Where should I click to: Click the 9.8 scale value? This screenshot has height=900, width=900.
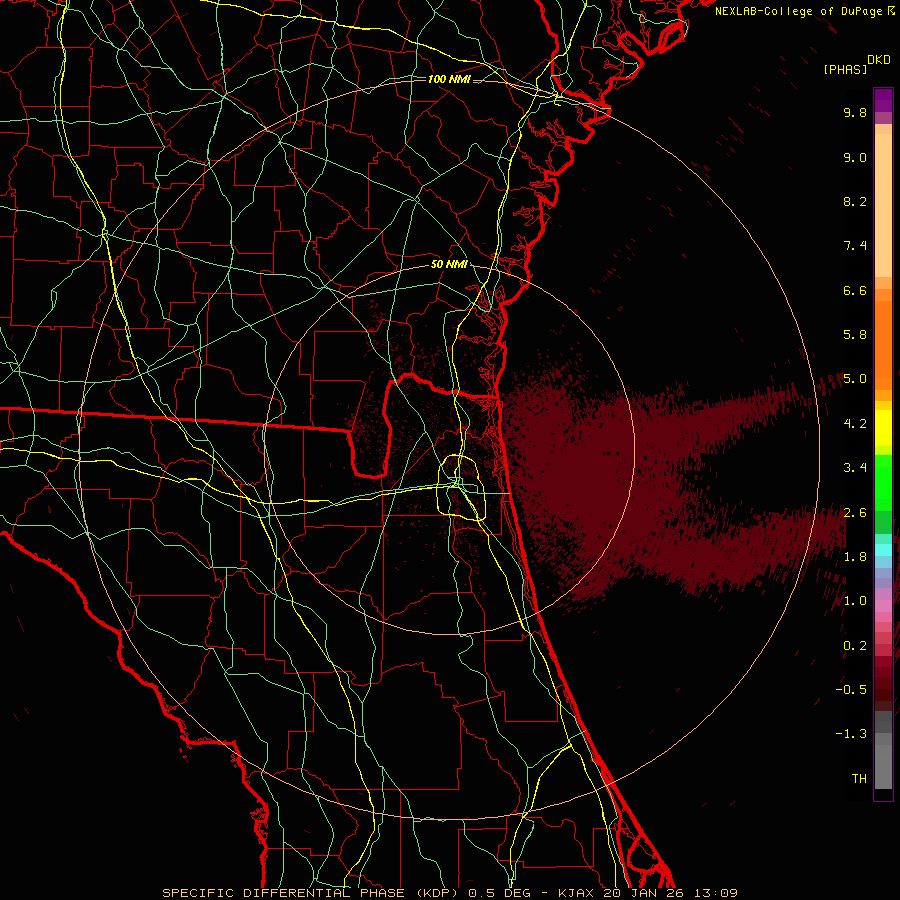coord(855,112)
